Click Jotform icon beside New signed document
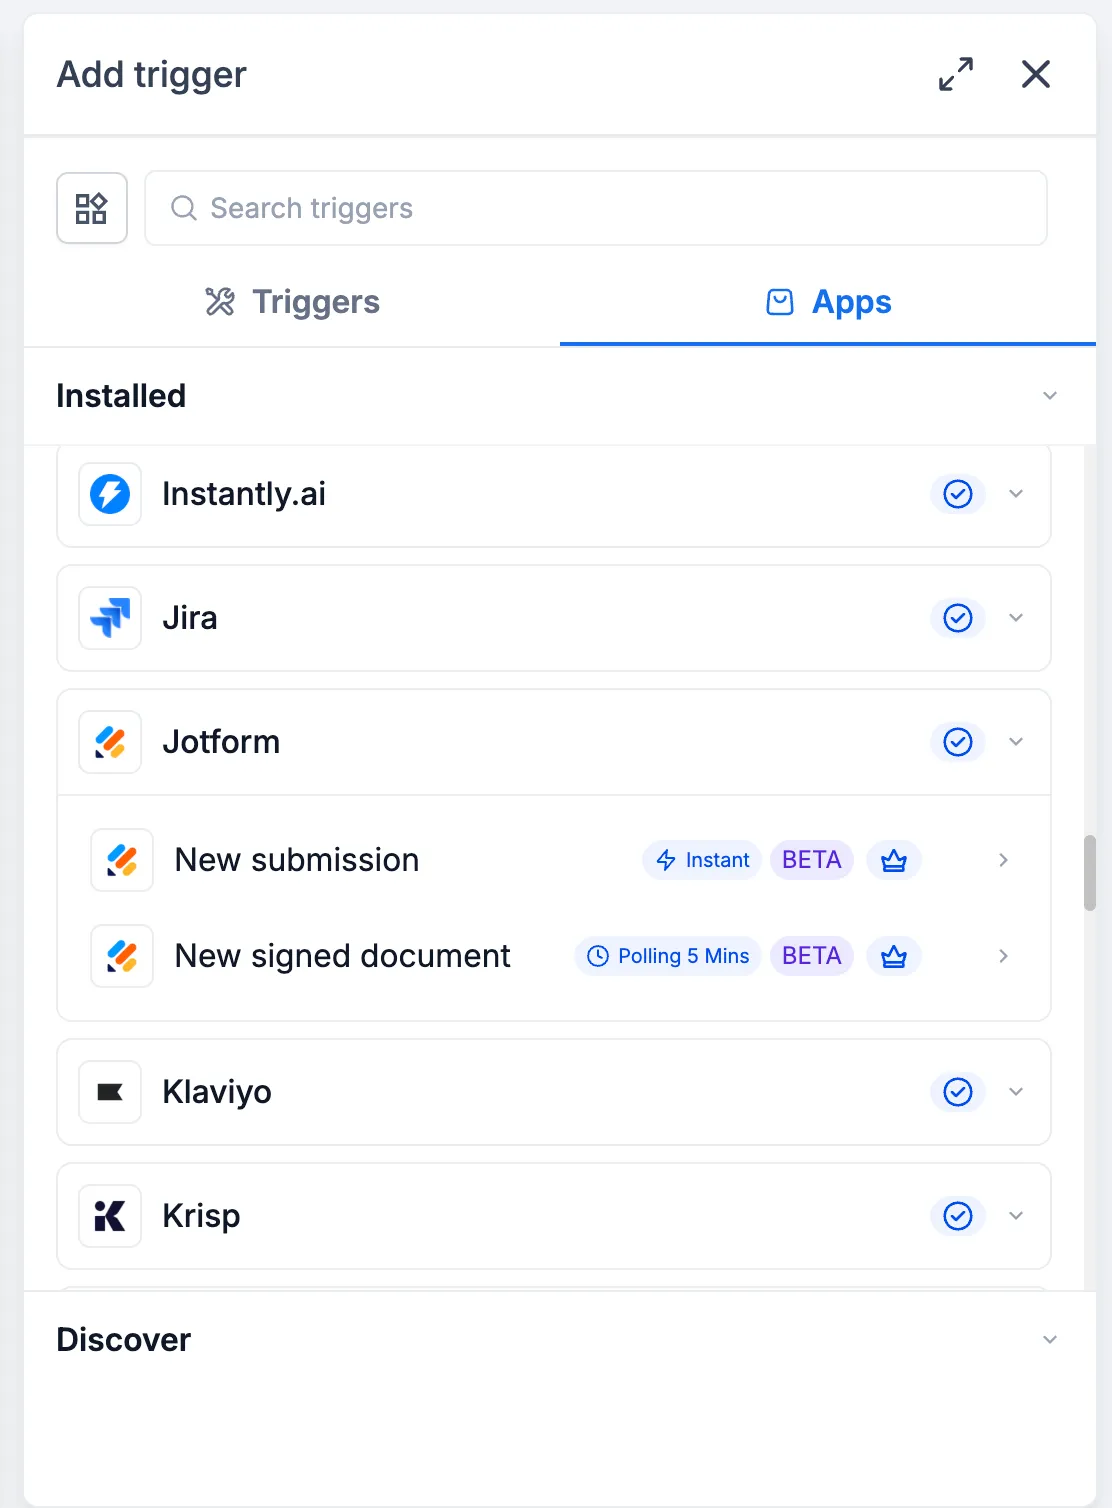Screen dimensions: 1112x1508 (x=122, y=956)
